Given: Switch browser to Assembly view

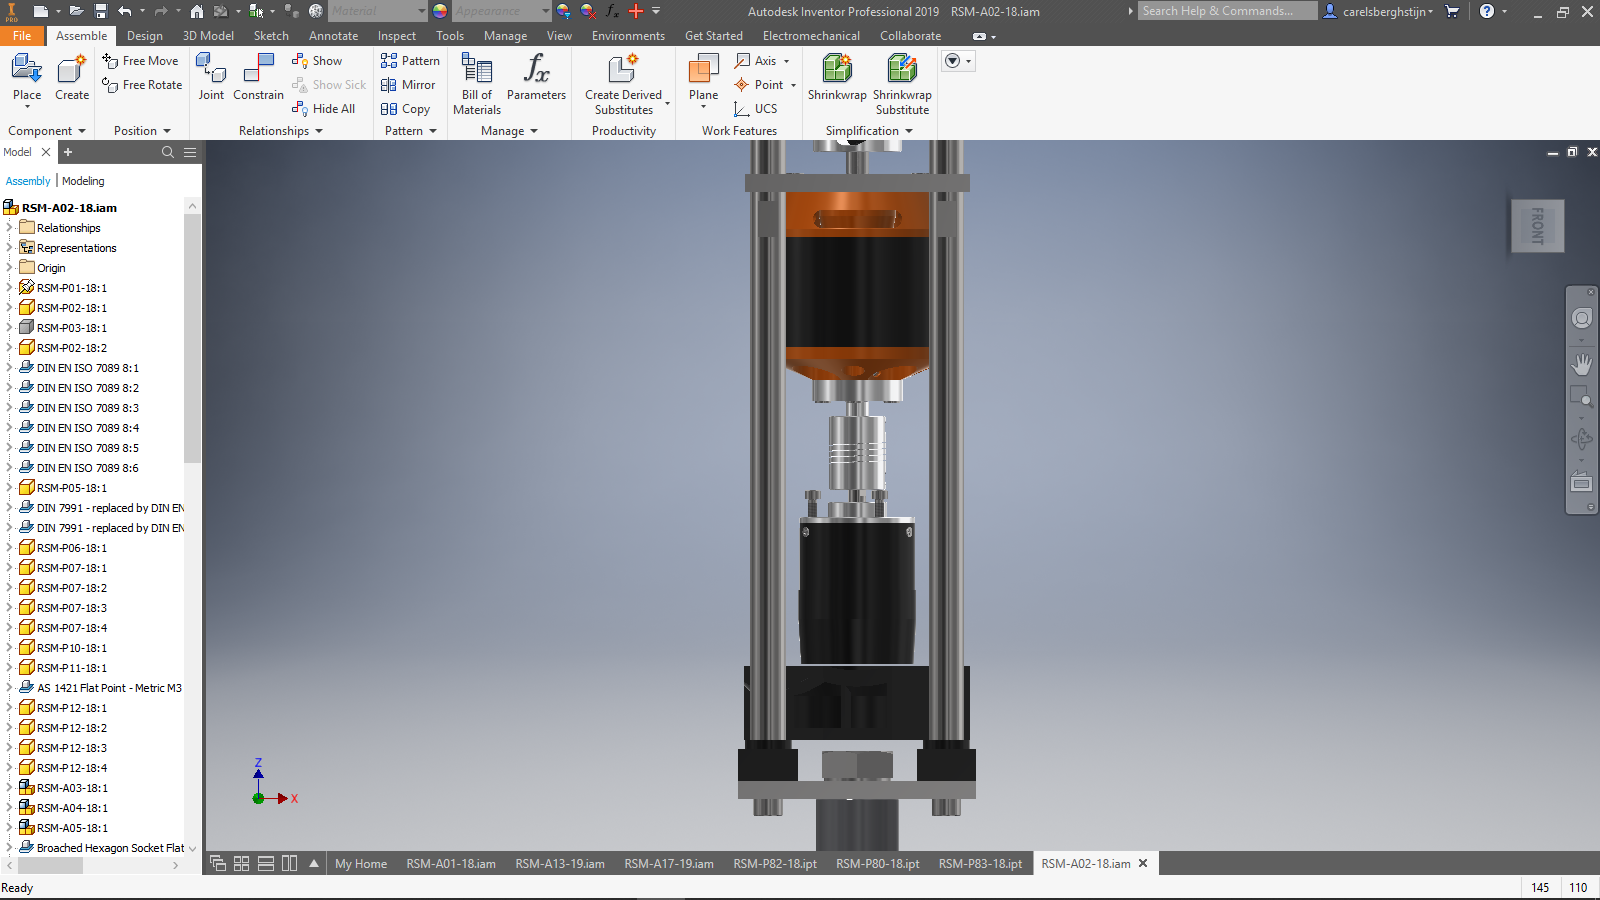Looking at the screenshot, I should 28,181.
